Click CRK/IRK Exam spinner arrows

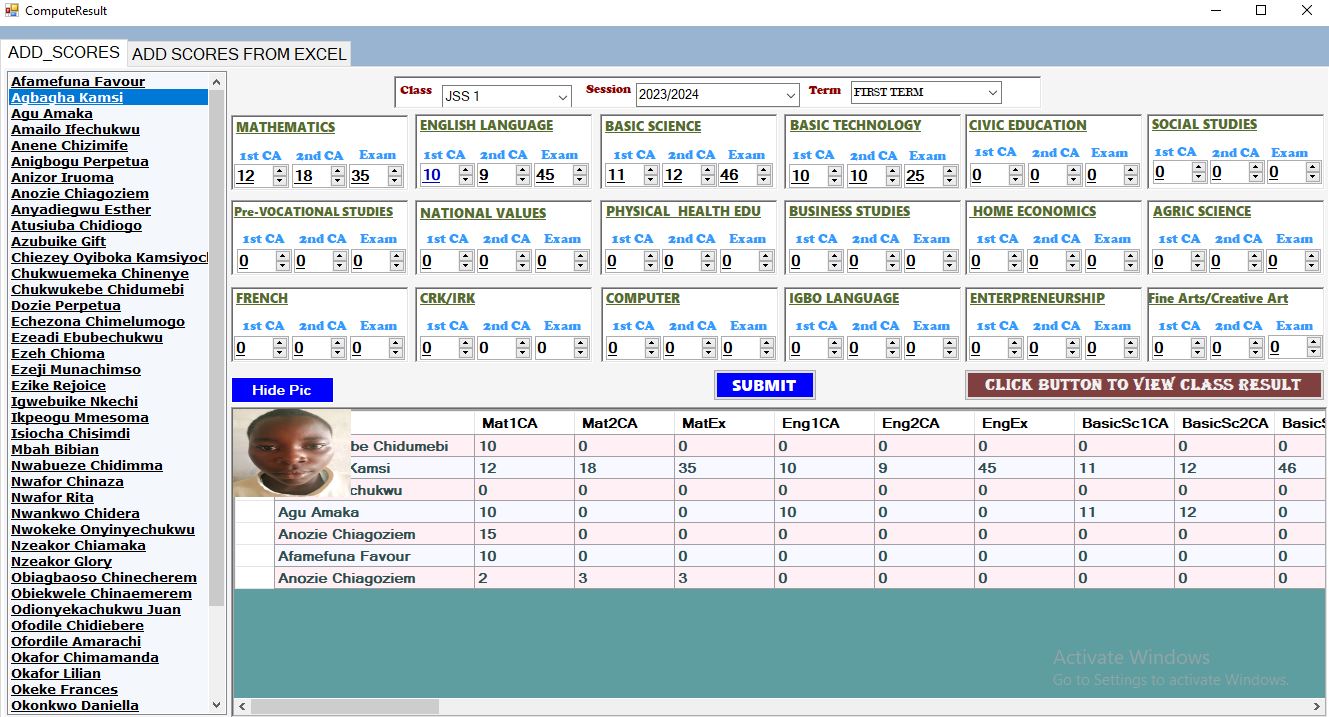(x=582, y=348)
